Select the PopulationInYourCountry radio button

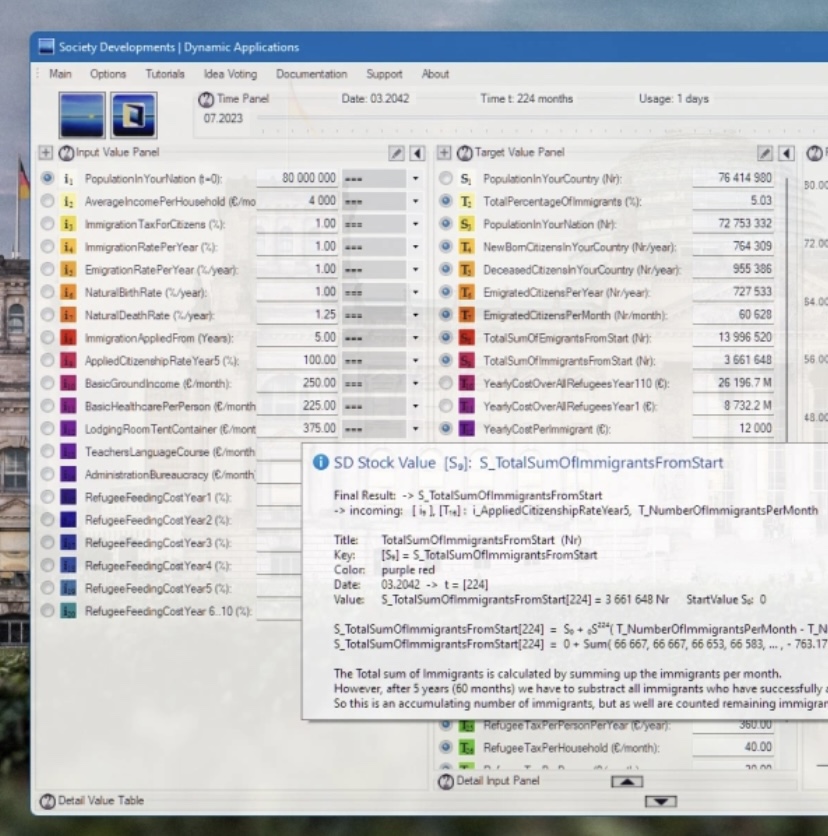click(x=446, y=178)
